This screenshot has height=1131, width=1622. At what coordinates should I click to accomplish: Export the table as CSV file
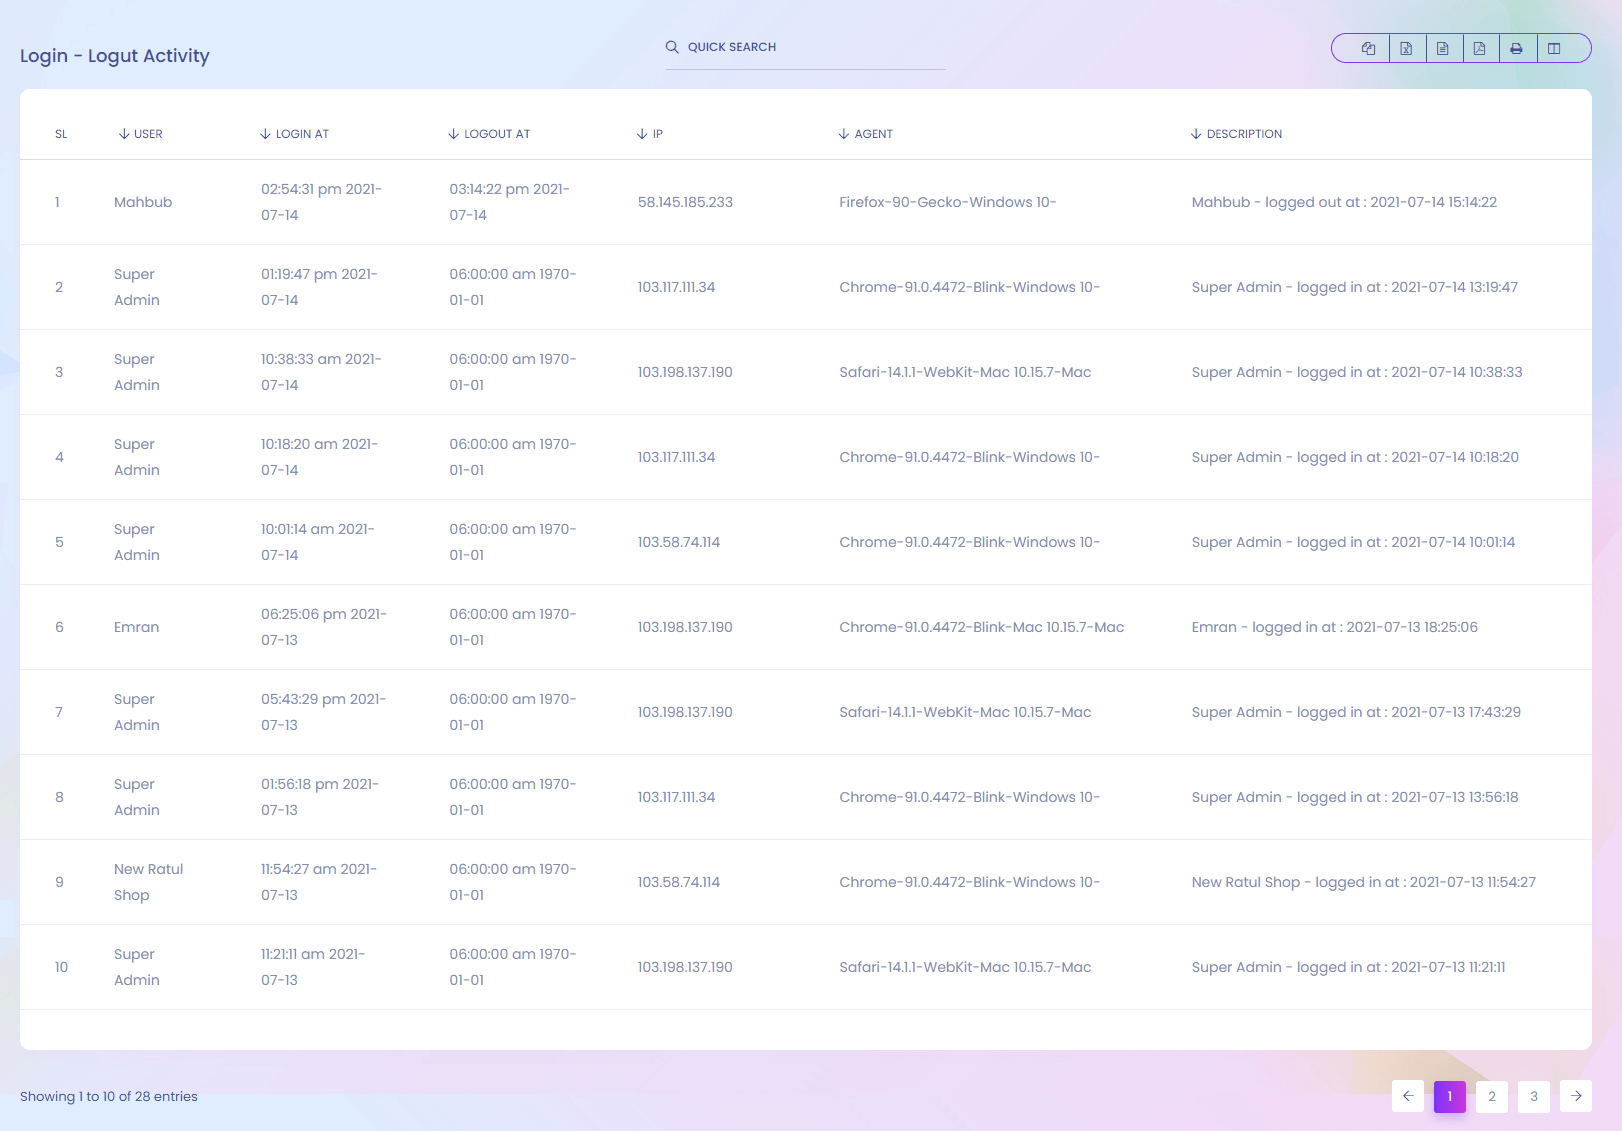1443,48
